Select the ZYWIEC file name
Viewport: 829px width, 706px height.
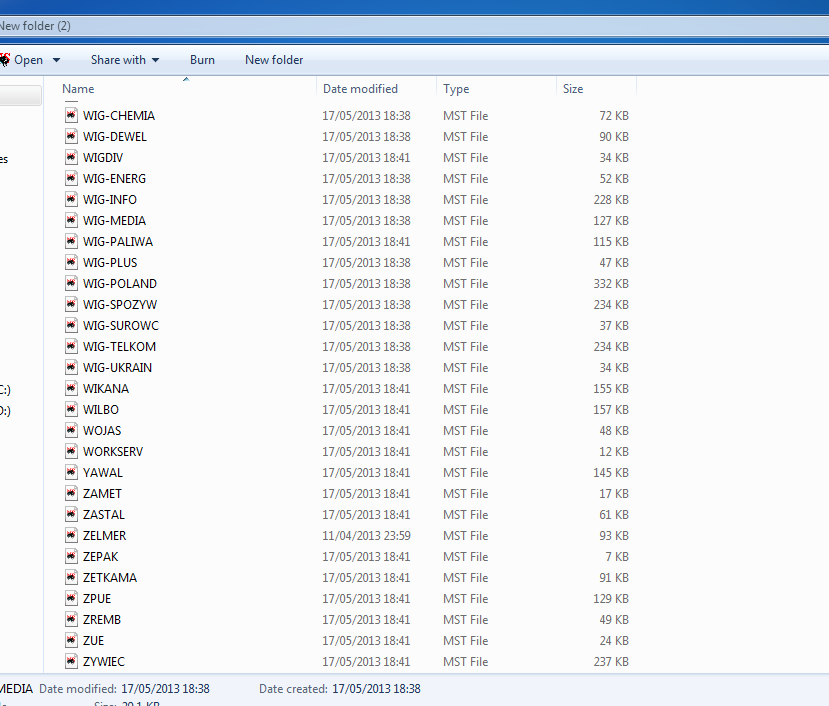[104, 662]
